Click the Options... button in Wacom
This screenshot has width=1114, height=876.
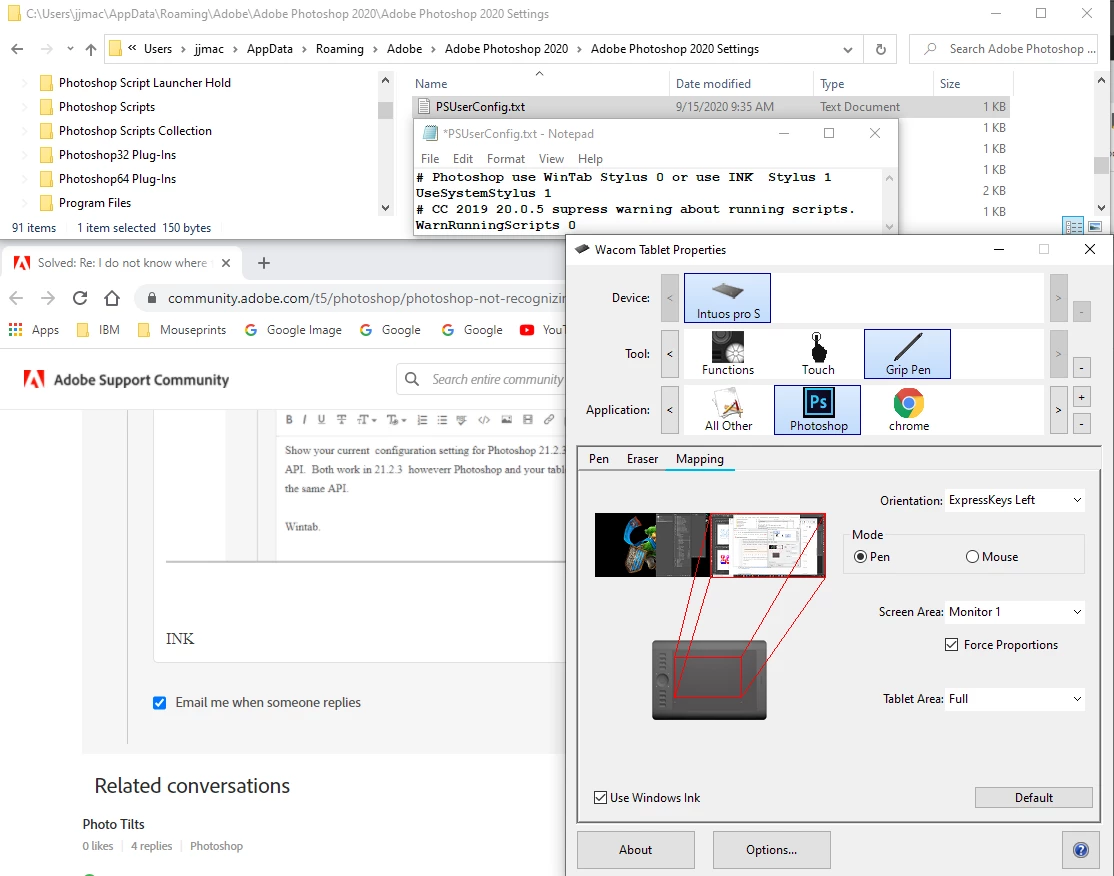click(x=772, y=850)
